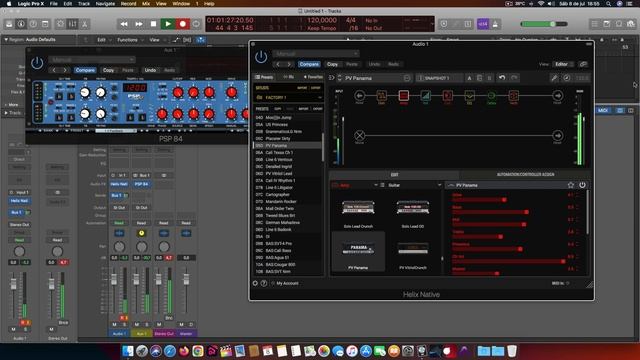Select the signal chain input block
640x360 pixels.
(x=359, y=96)
